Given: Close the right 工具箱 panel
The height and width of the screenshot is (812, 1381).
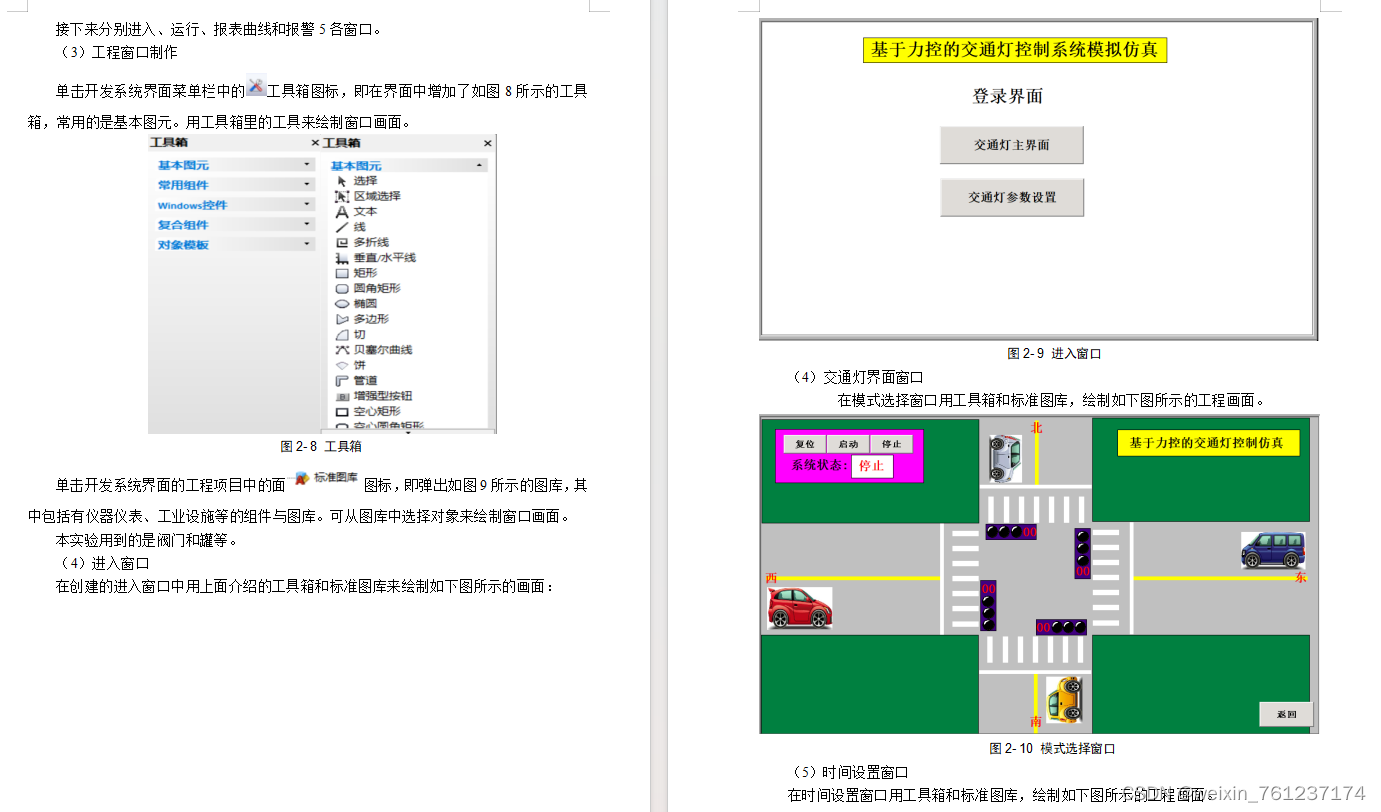Looking at the screenshot, I should coord(488,144).
